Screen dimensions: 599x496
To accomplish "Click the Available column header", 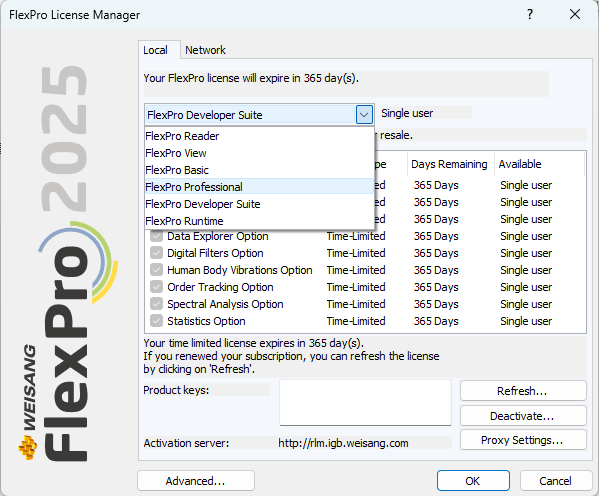I will 539,164.
